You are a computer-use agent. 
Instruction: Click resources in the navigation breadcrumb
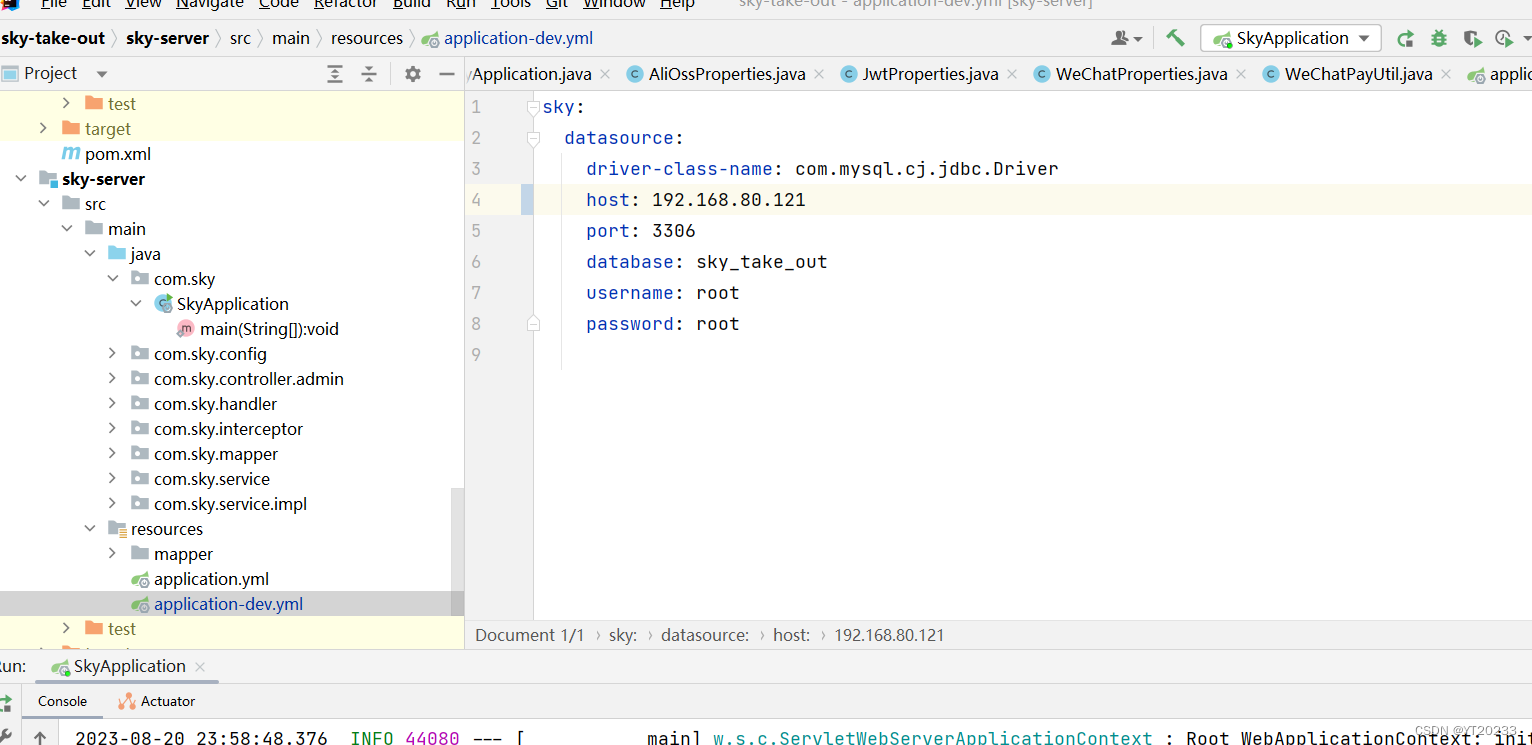tap(367, 39)
